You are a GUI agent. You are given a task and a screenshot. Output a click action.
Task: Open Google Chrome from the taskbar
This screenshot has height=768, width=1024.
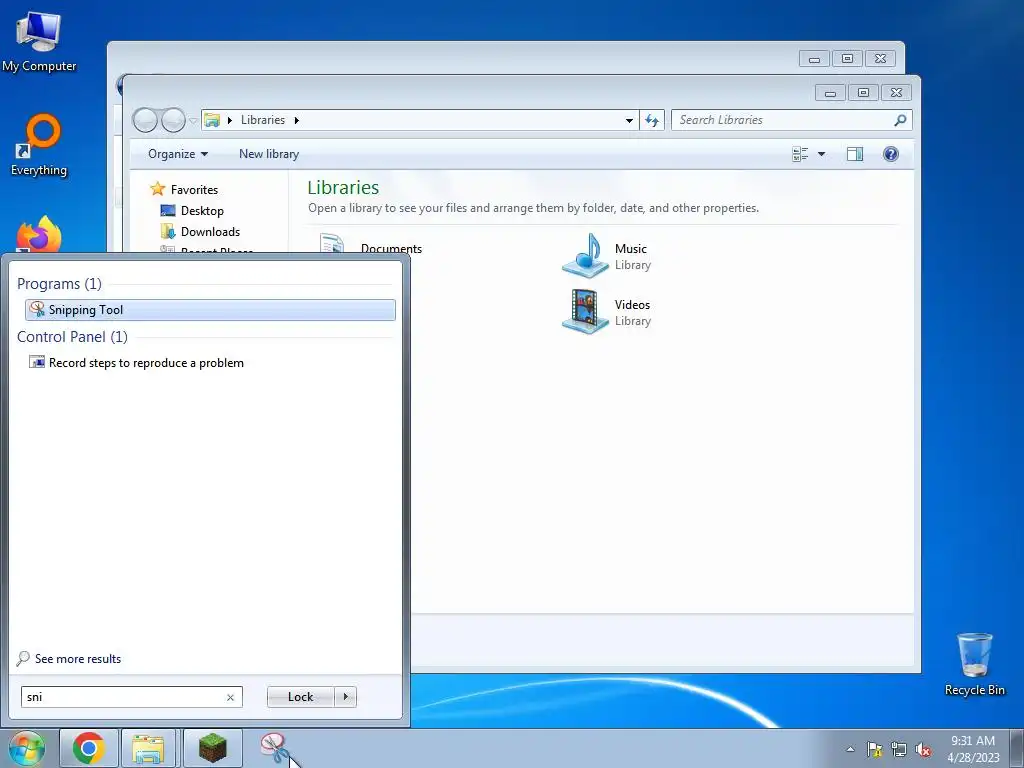[89, 748]
